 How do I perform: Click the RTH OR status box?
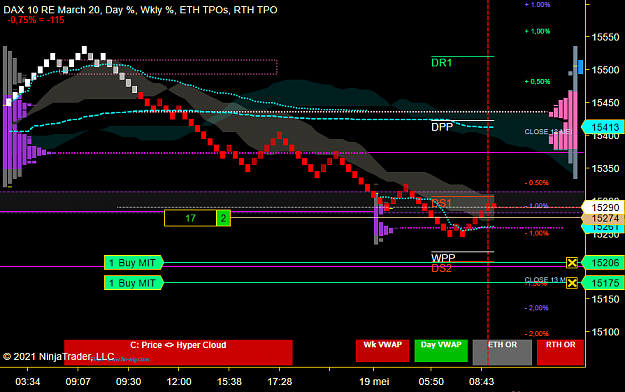point(560,352)
